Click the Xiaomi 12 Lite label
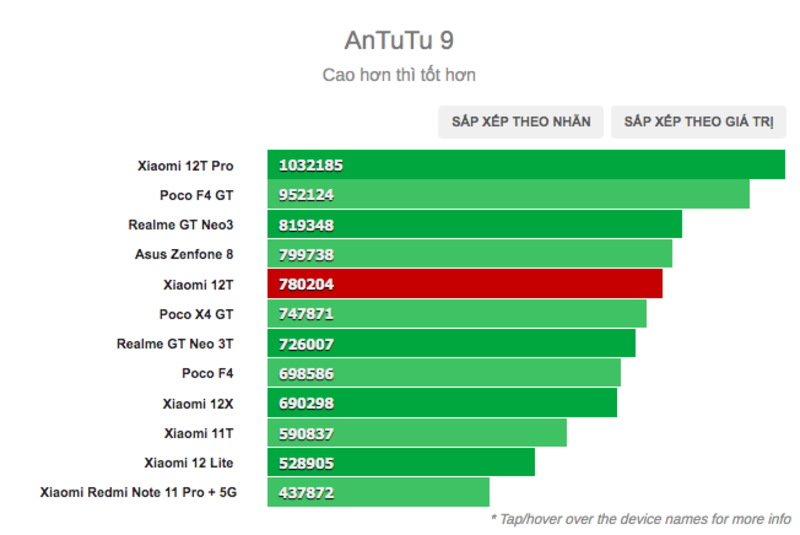Screen dimensions: 800x535 [189, 463]
